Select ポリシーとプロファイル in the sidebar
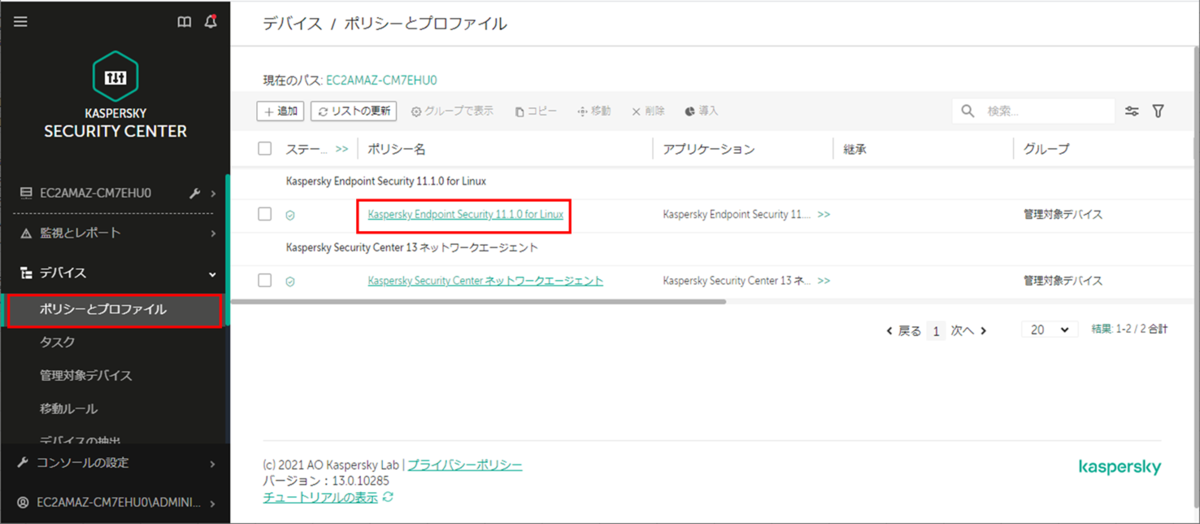 click(x=114, y=310)
